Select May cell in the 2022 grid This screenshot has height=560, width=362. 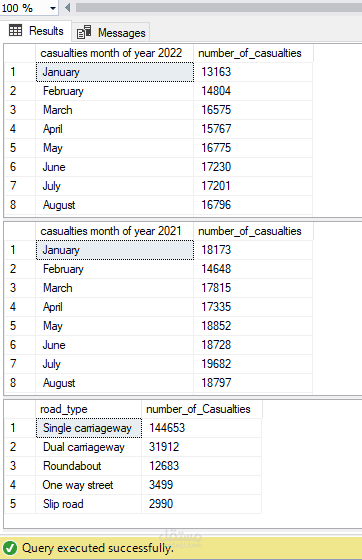pos(114,148)
